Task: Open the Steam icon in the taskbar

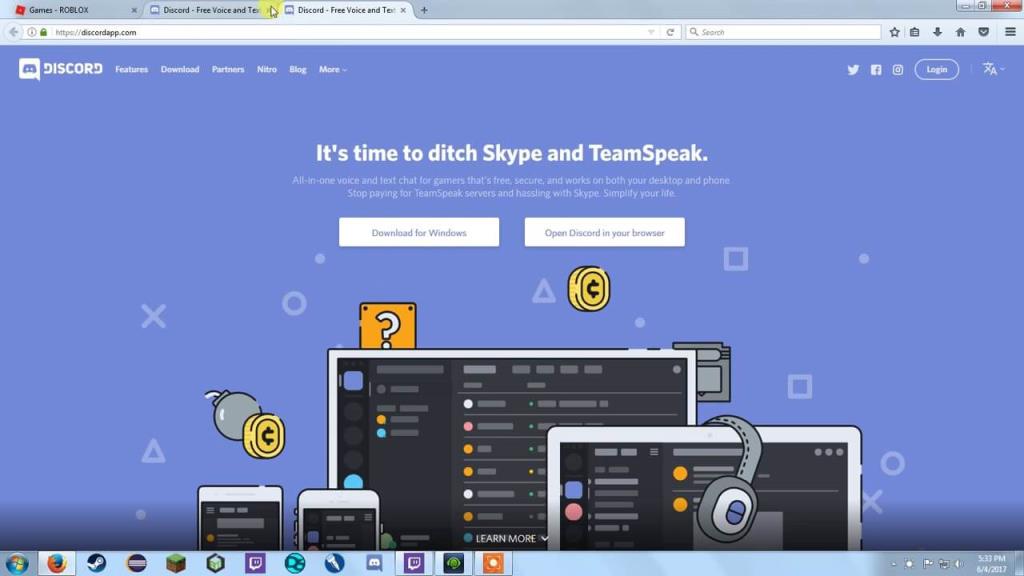Action: [x=97, y=563]
